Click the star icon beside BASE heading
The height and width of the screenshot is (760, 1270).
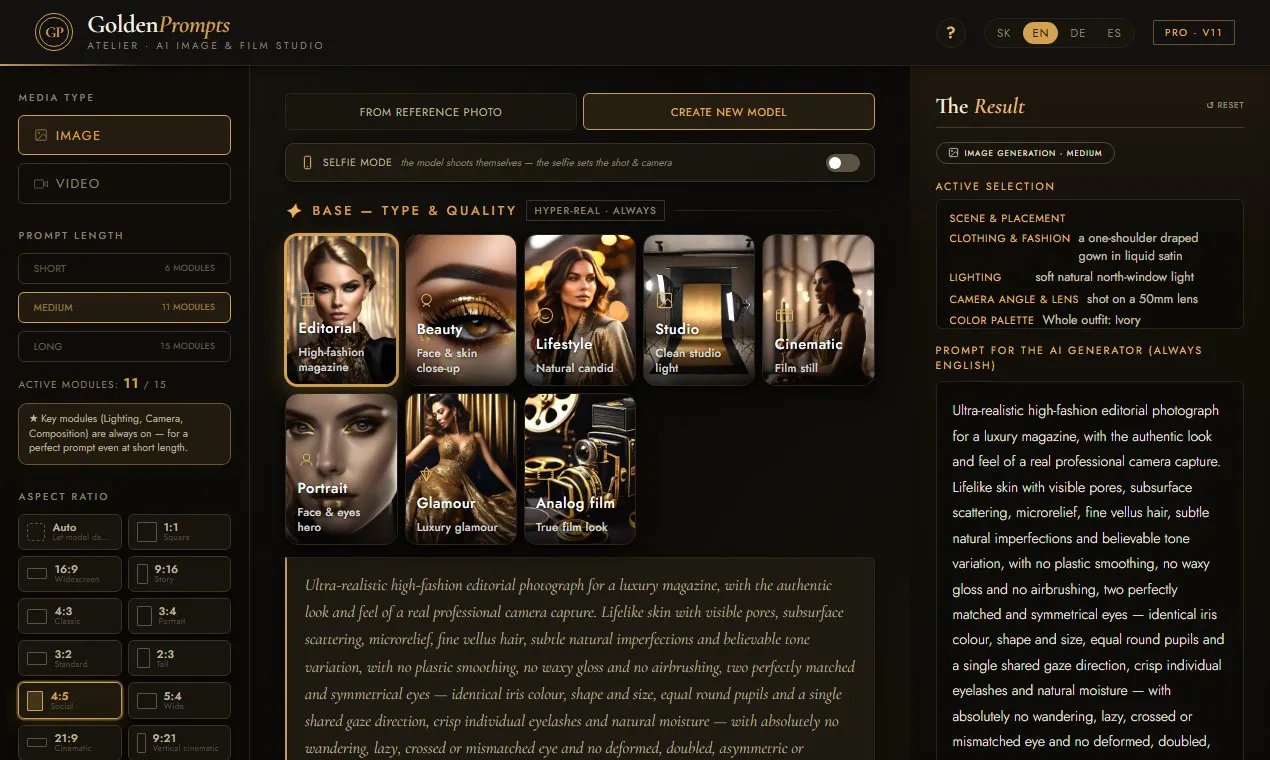point(295,211)
